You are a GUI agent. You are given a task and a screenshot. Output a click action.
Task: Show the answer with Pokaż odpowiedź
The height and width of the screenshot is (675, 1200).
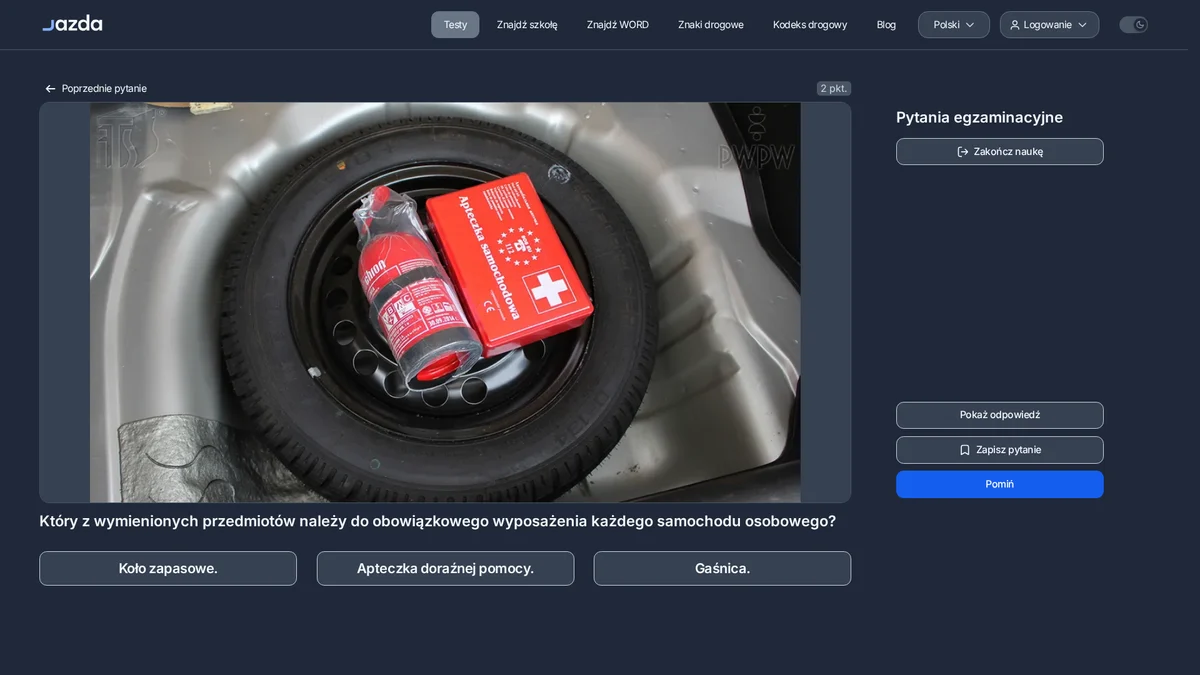click(1000, 415)
